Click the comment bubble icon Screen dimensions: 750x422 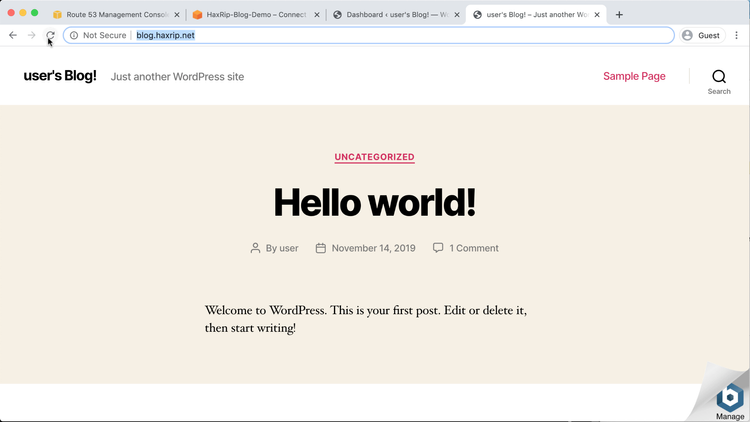pos(438,247)
